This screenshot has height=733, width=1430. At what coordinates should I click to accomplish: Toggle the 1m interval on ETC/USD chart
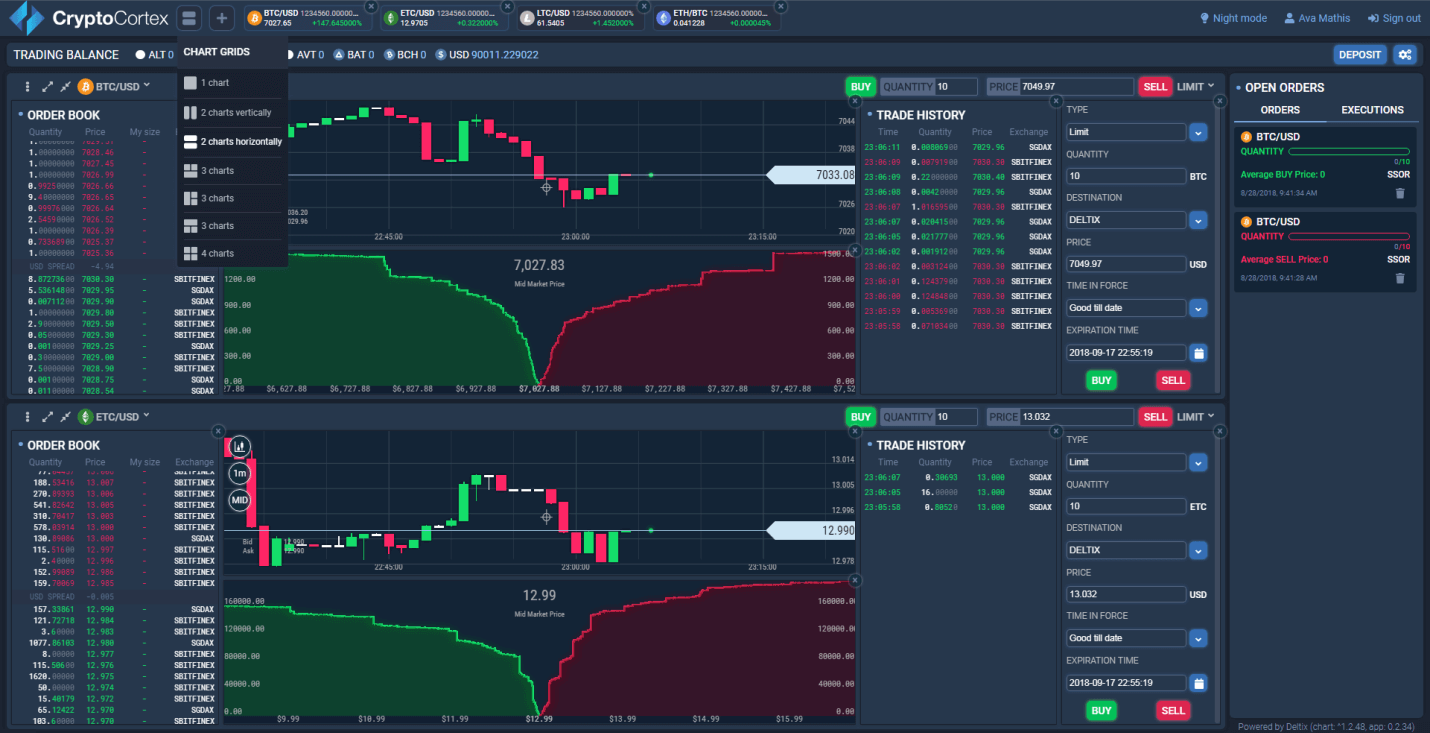[240, 473]
